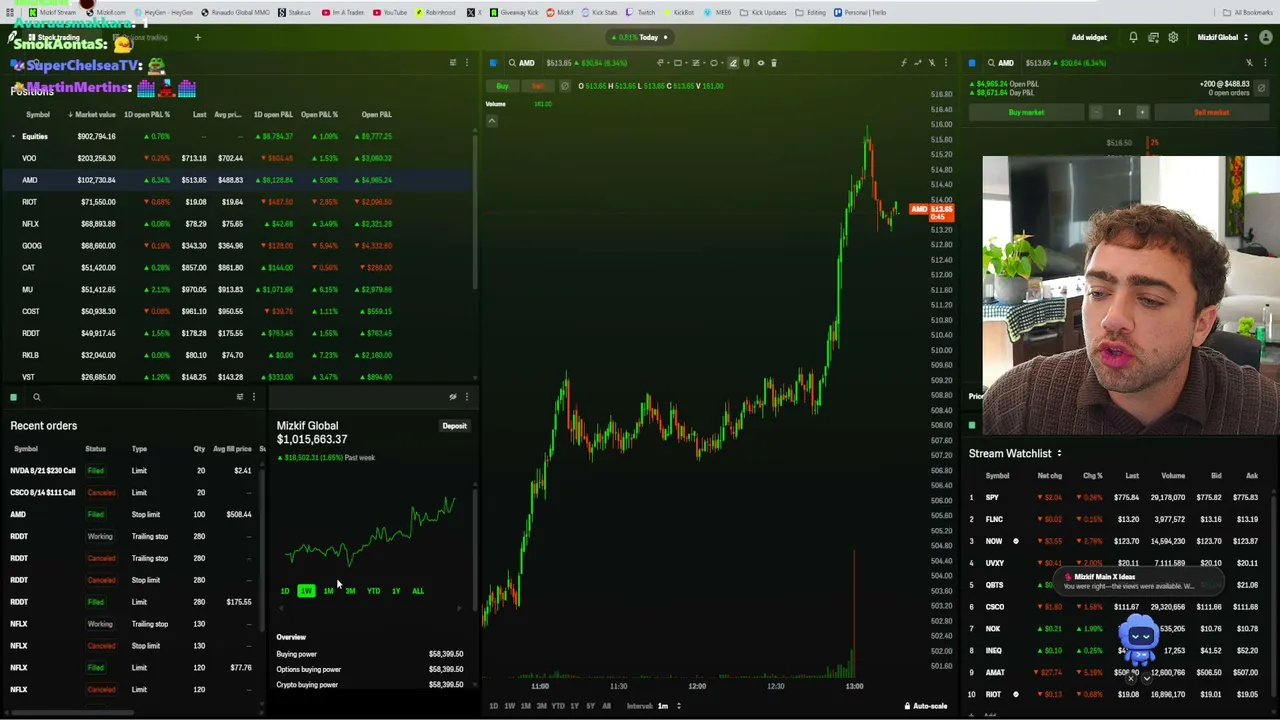
Task: Open the Positions widget three-dot menu
Action: pyautogui.click(x=466, y=63)
